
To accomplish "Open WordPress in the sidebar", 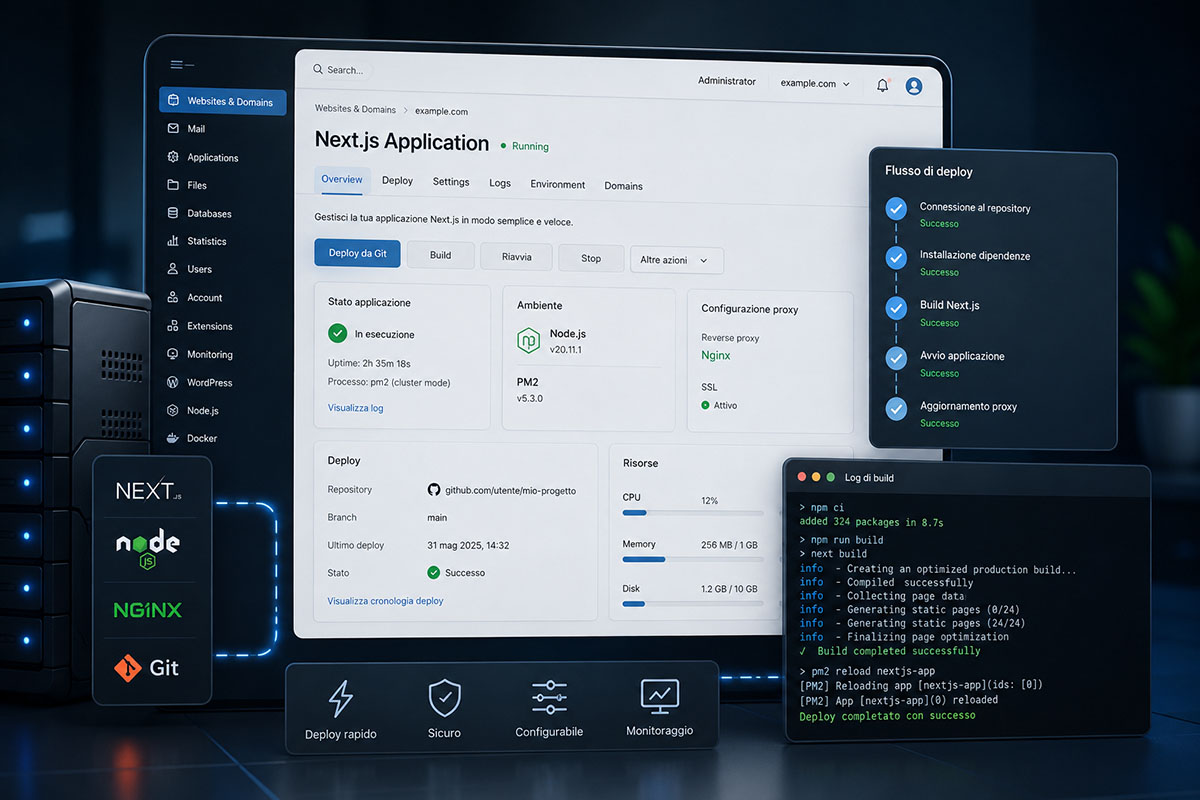I will pyautogui.click(x=199, y=382).
